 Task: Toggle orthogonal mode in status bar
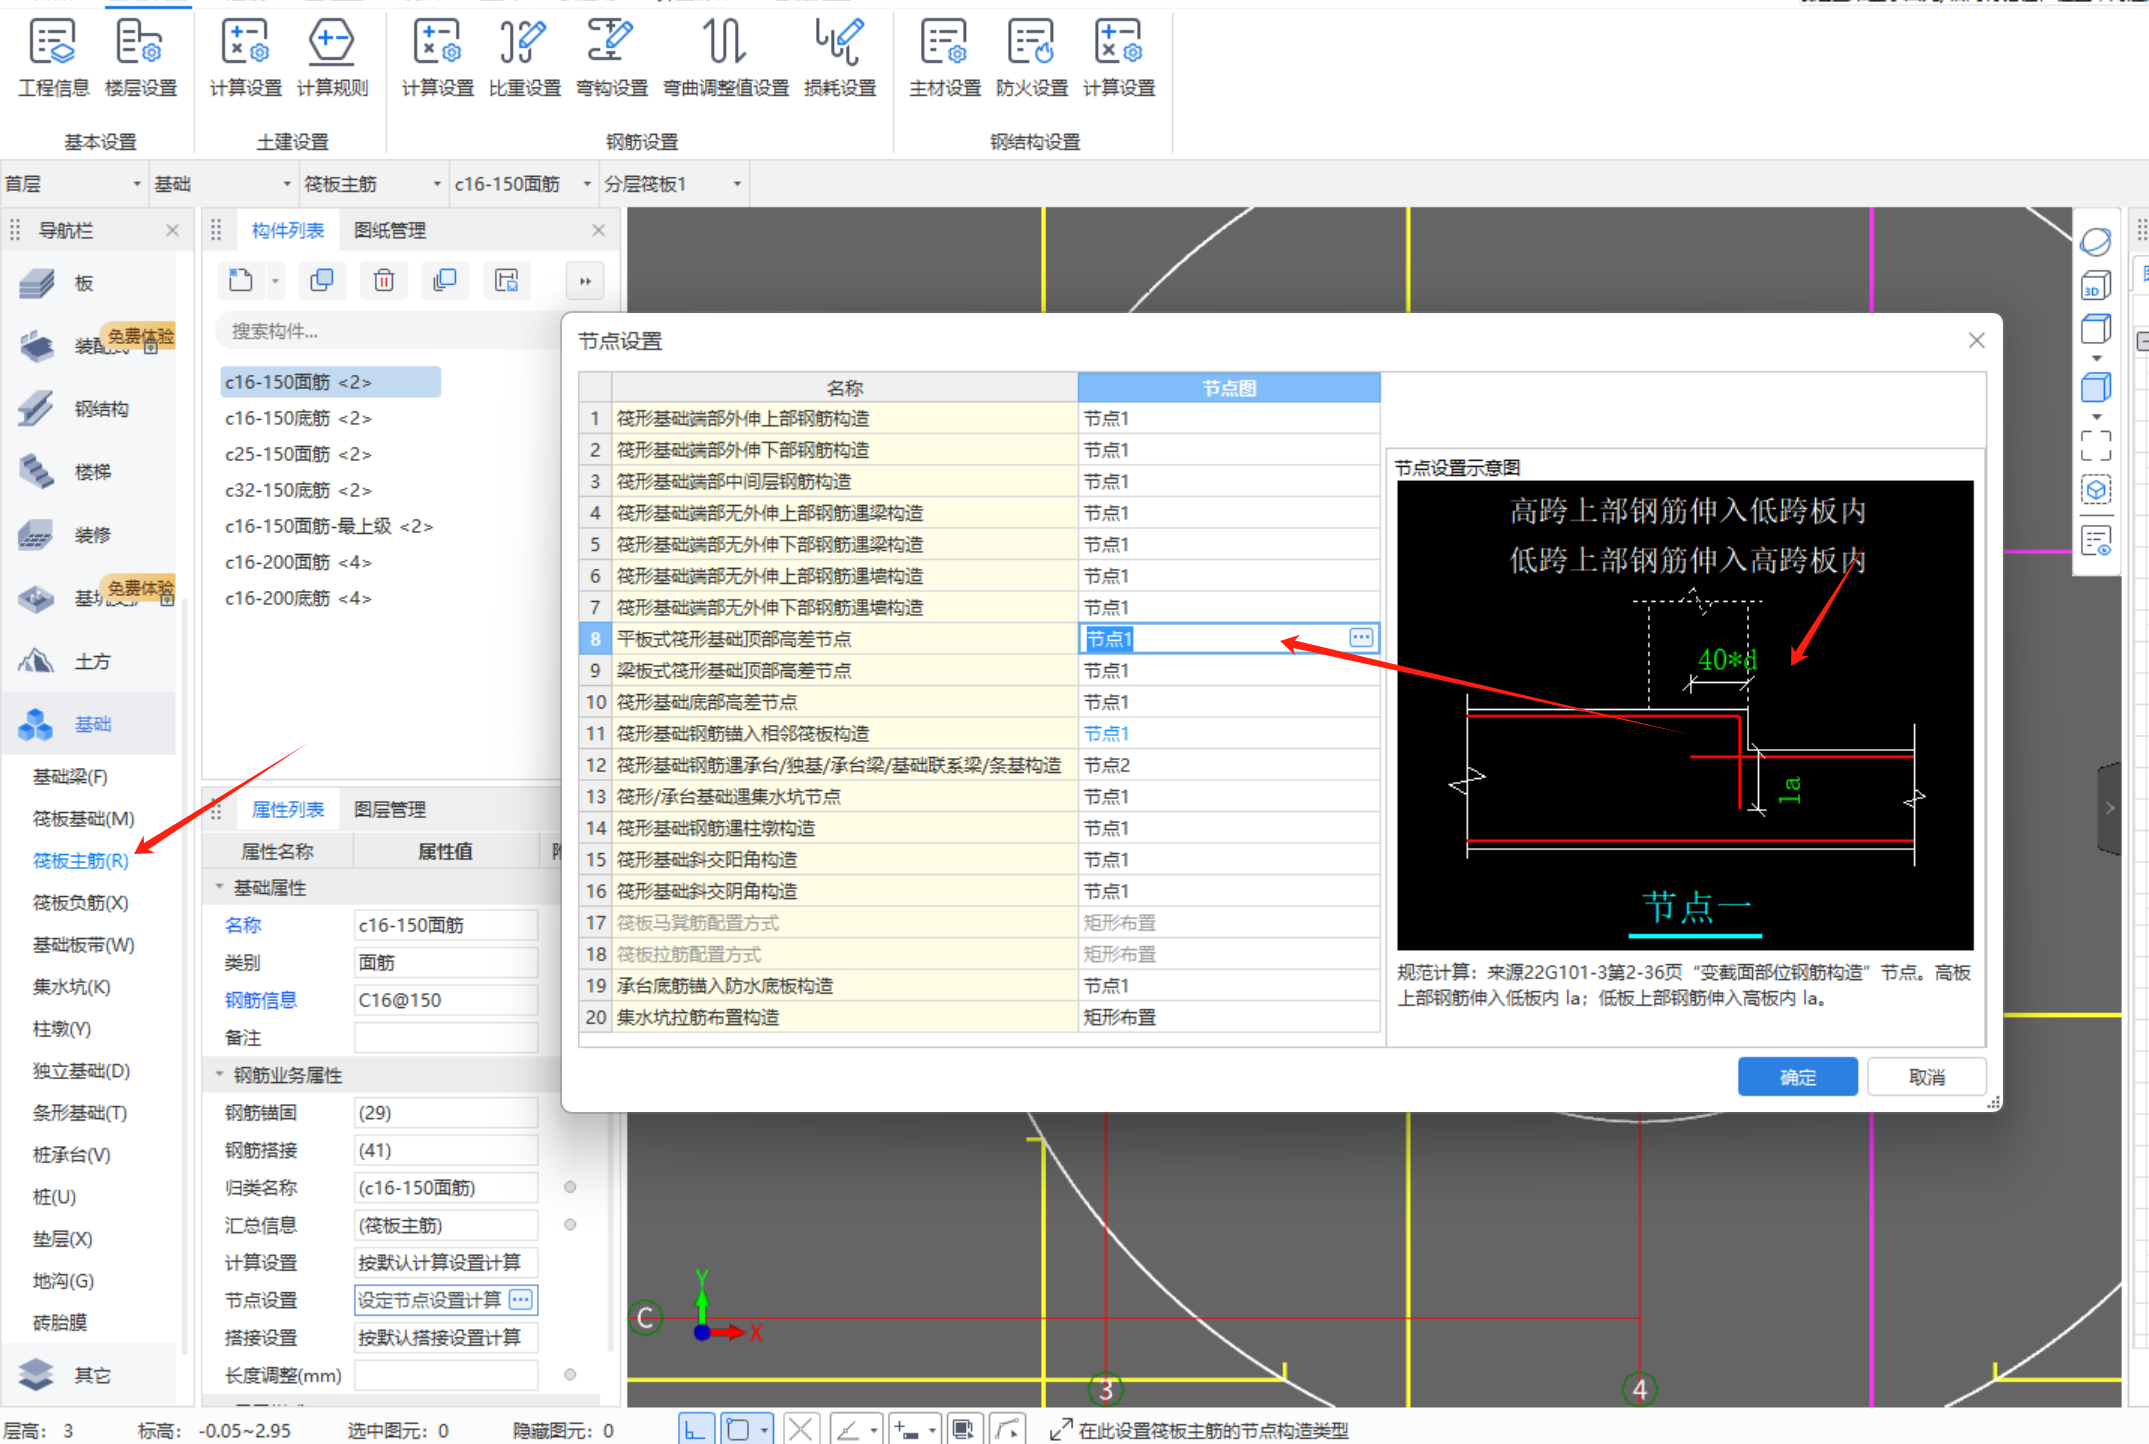point(695,1430)
